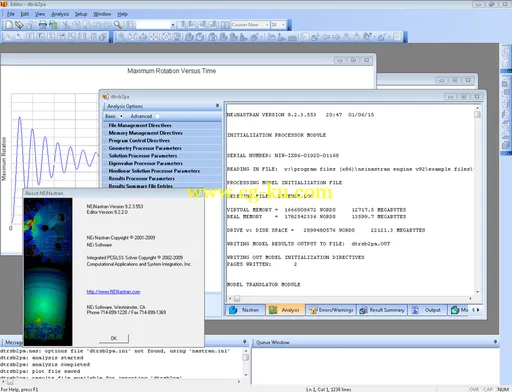Screen dimensions: 512x392
Task: Click OK in About NEiNastran dialog
Action: (114, 338)
